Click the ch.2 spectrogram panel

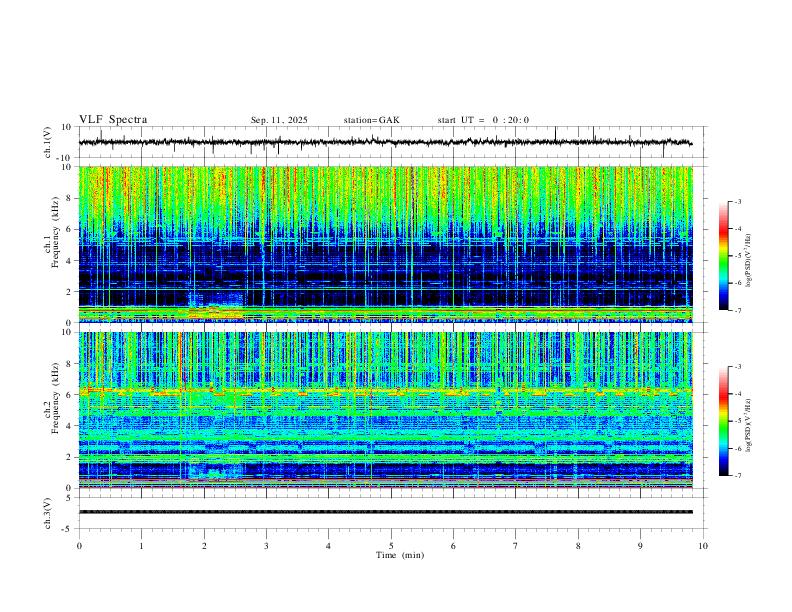(x=385, y=410)
